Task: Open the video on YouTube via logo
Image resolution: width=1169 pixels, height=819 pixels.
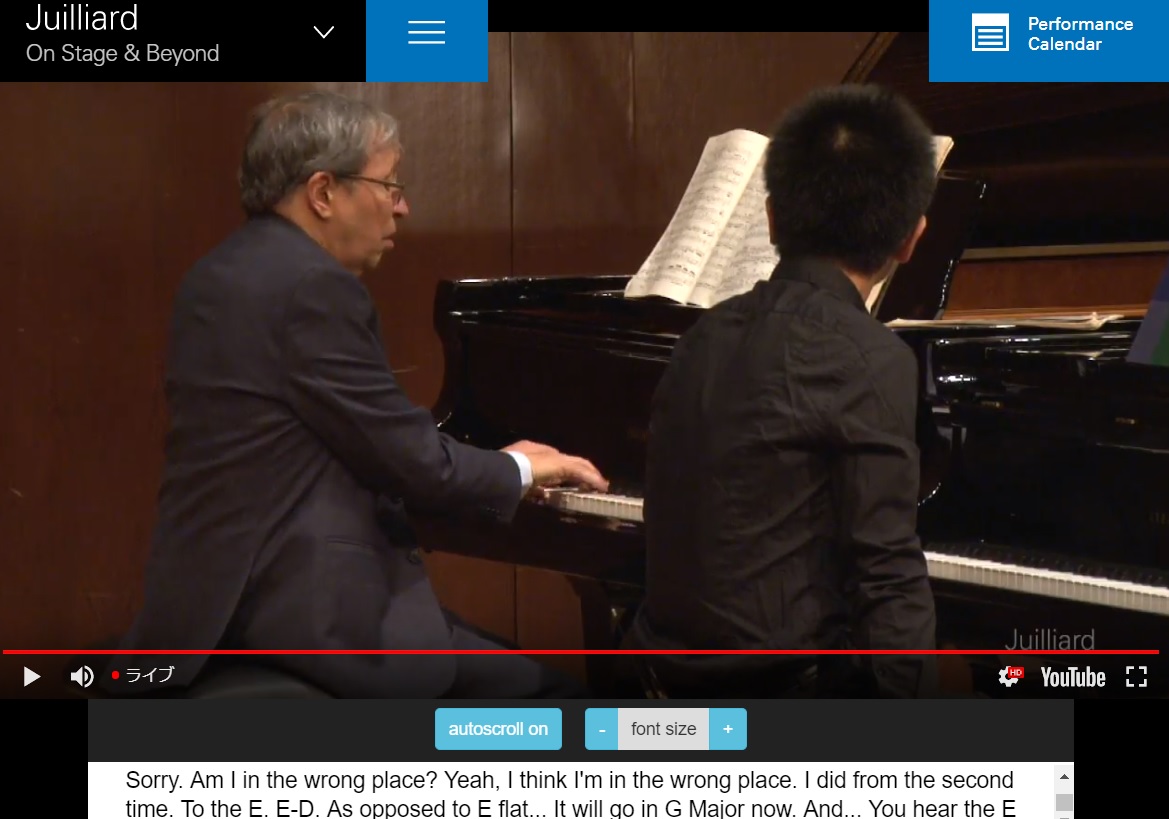Action: point(1073,677)
